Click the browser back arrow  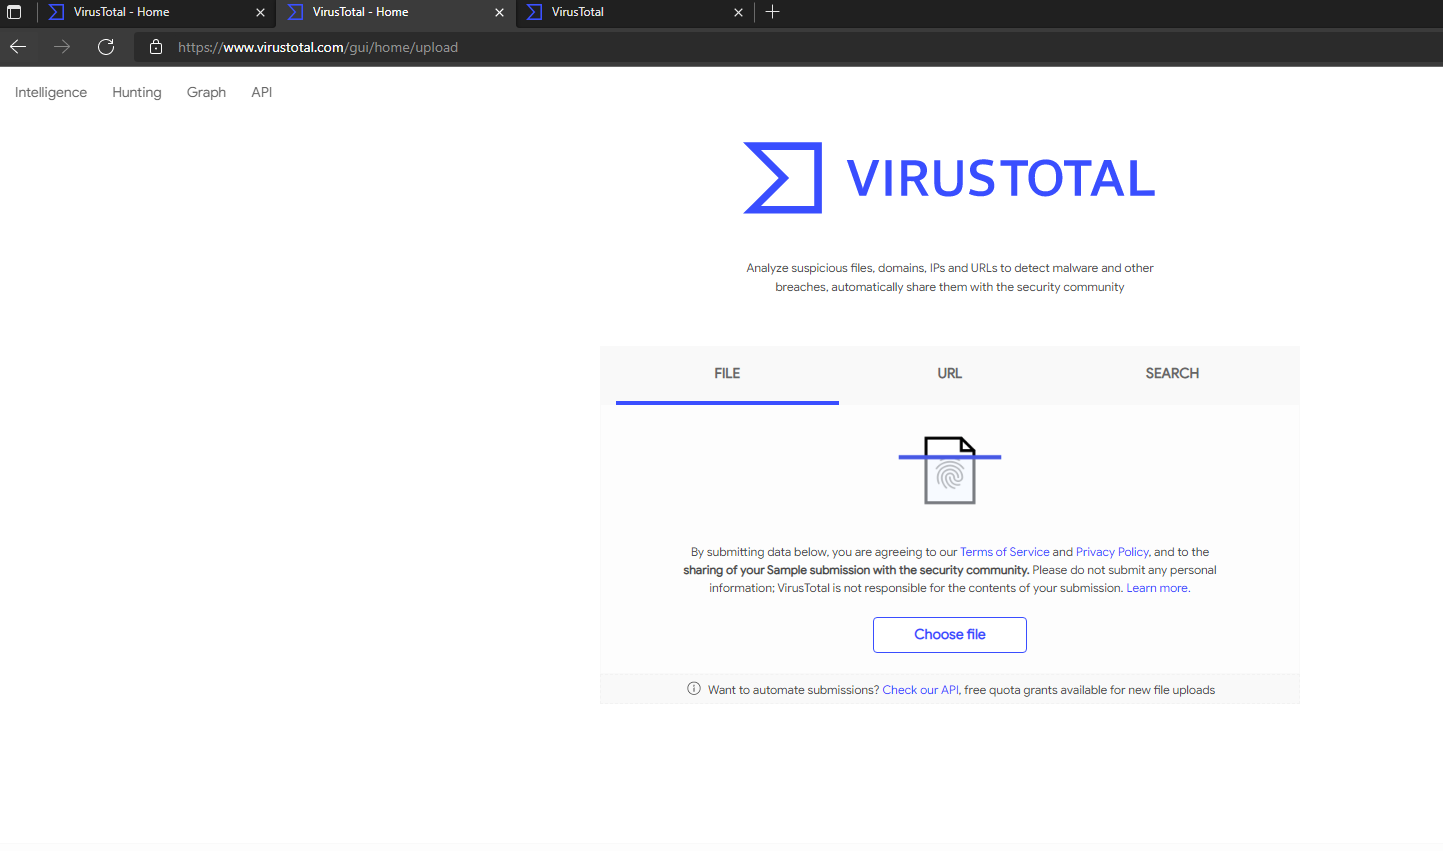point(18,47)
